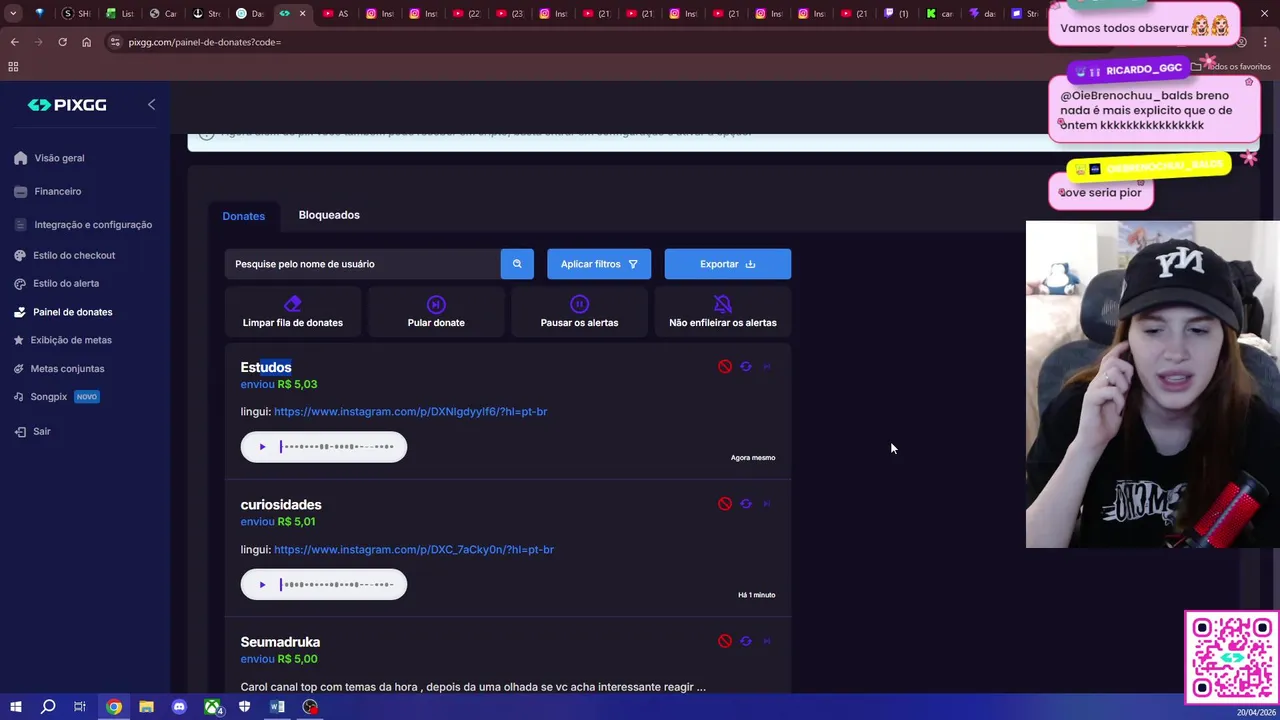Viewport: 1280px width, 720px height.
Task: Toggle Não enfileirar os alertas
Action: click(x=723, y=312)
